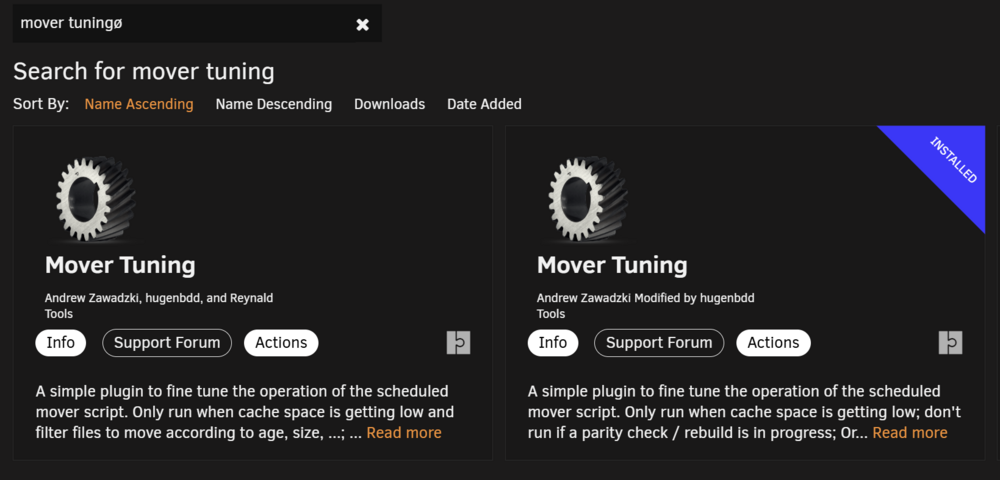Open Support Forum for the installed Mover Tuning
The image size is (1000, 480).
point(659,343)
